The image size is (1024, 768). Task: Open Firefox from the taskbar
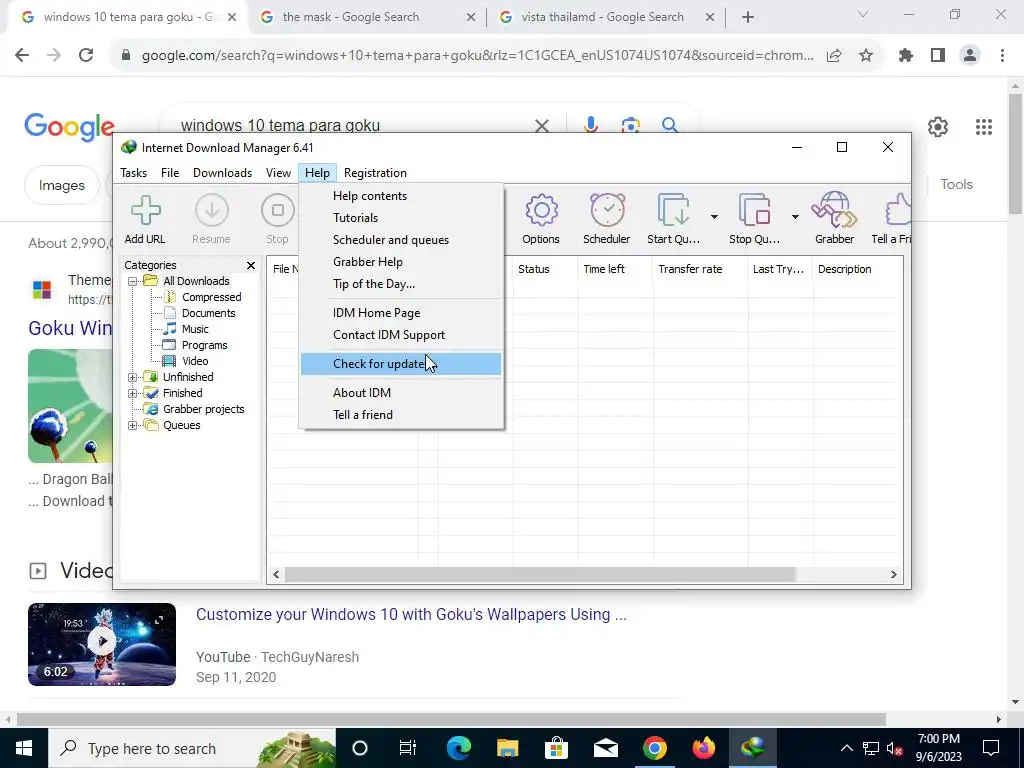[x=703, y=748]
